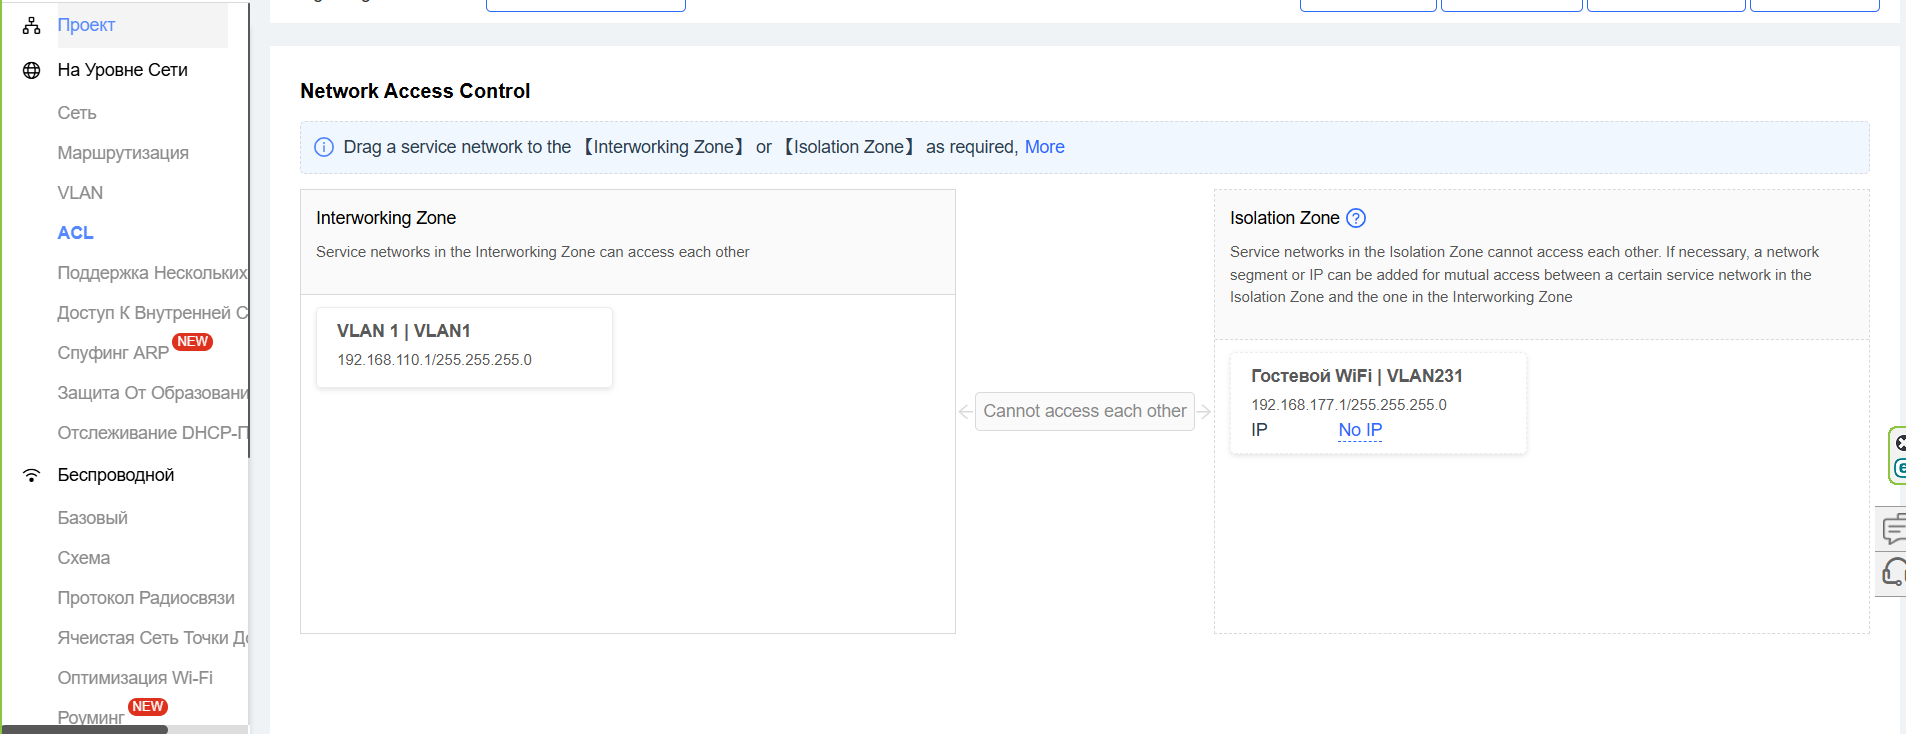Image resolution: width=1906 pixels, height=734 pixels.
Task: Collapse the На Уровне Сети menu section
Action: pyautogui.click(x=122, y=70)
